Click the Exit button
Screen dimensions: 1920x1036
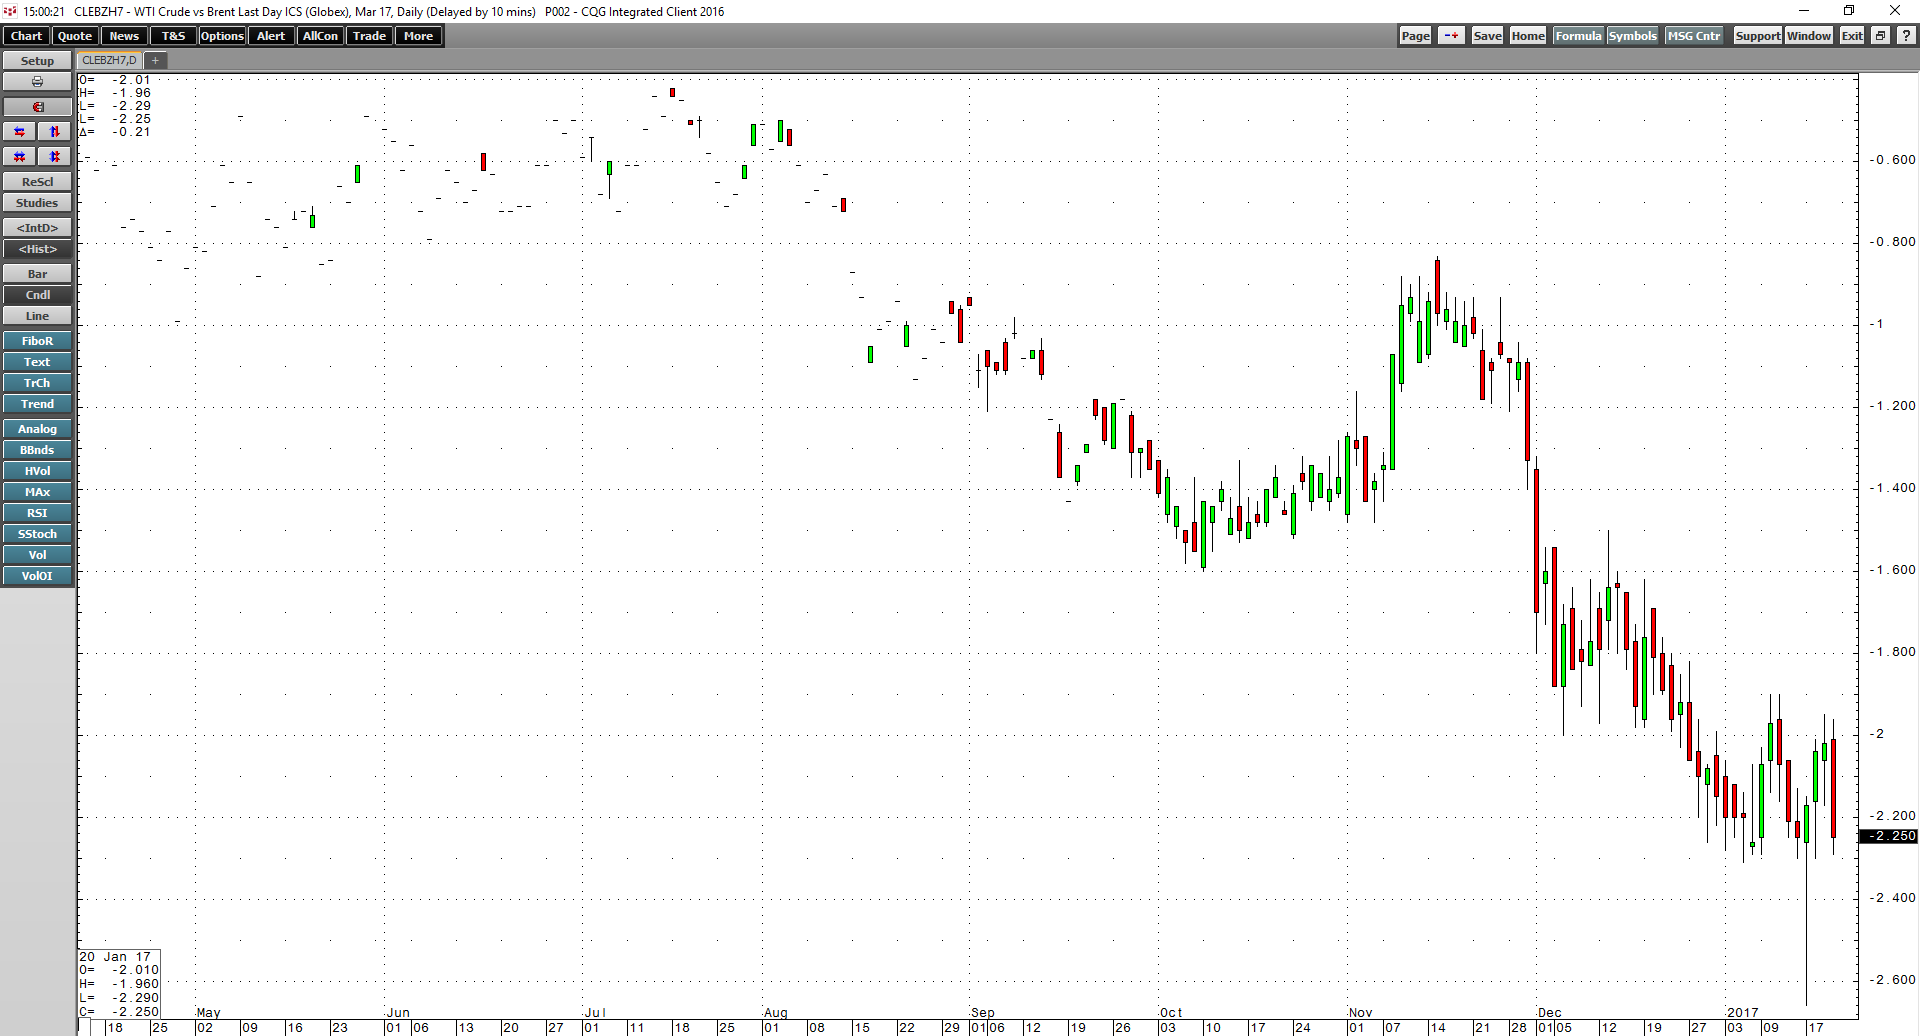(1852, 36)
